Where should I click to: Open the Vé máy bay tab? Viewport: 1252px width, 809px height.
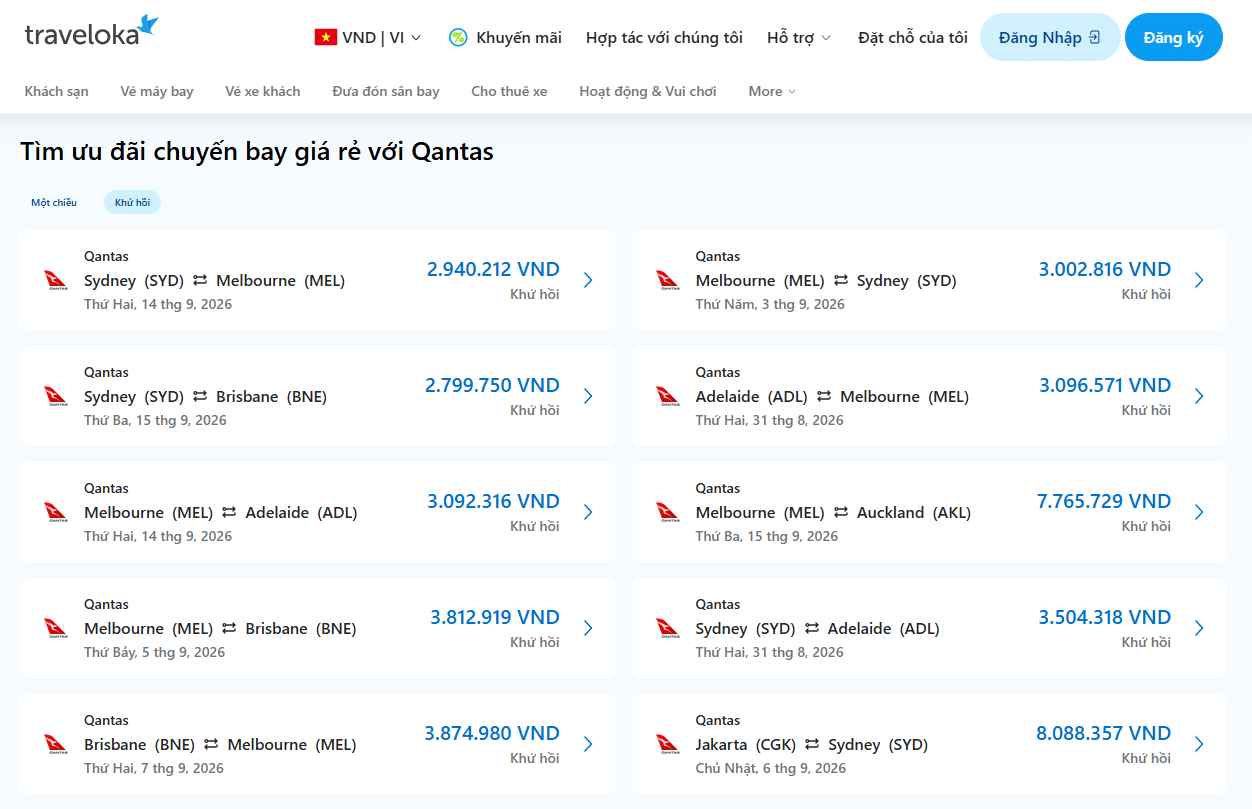tap(157, 91)
